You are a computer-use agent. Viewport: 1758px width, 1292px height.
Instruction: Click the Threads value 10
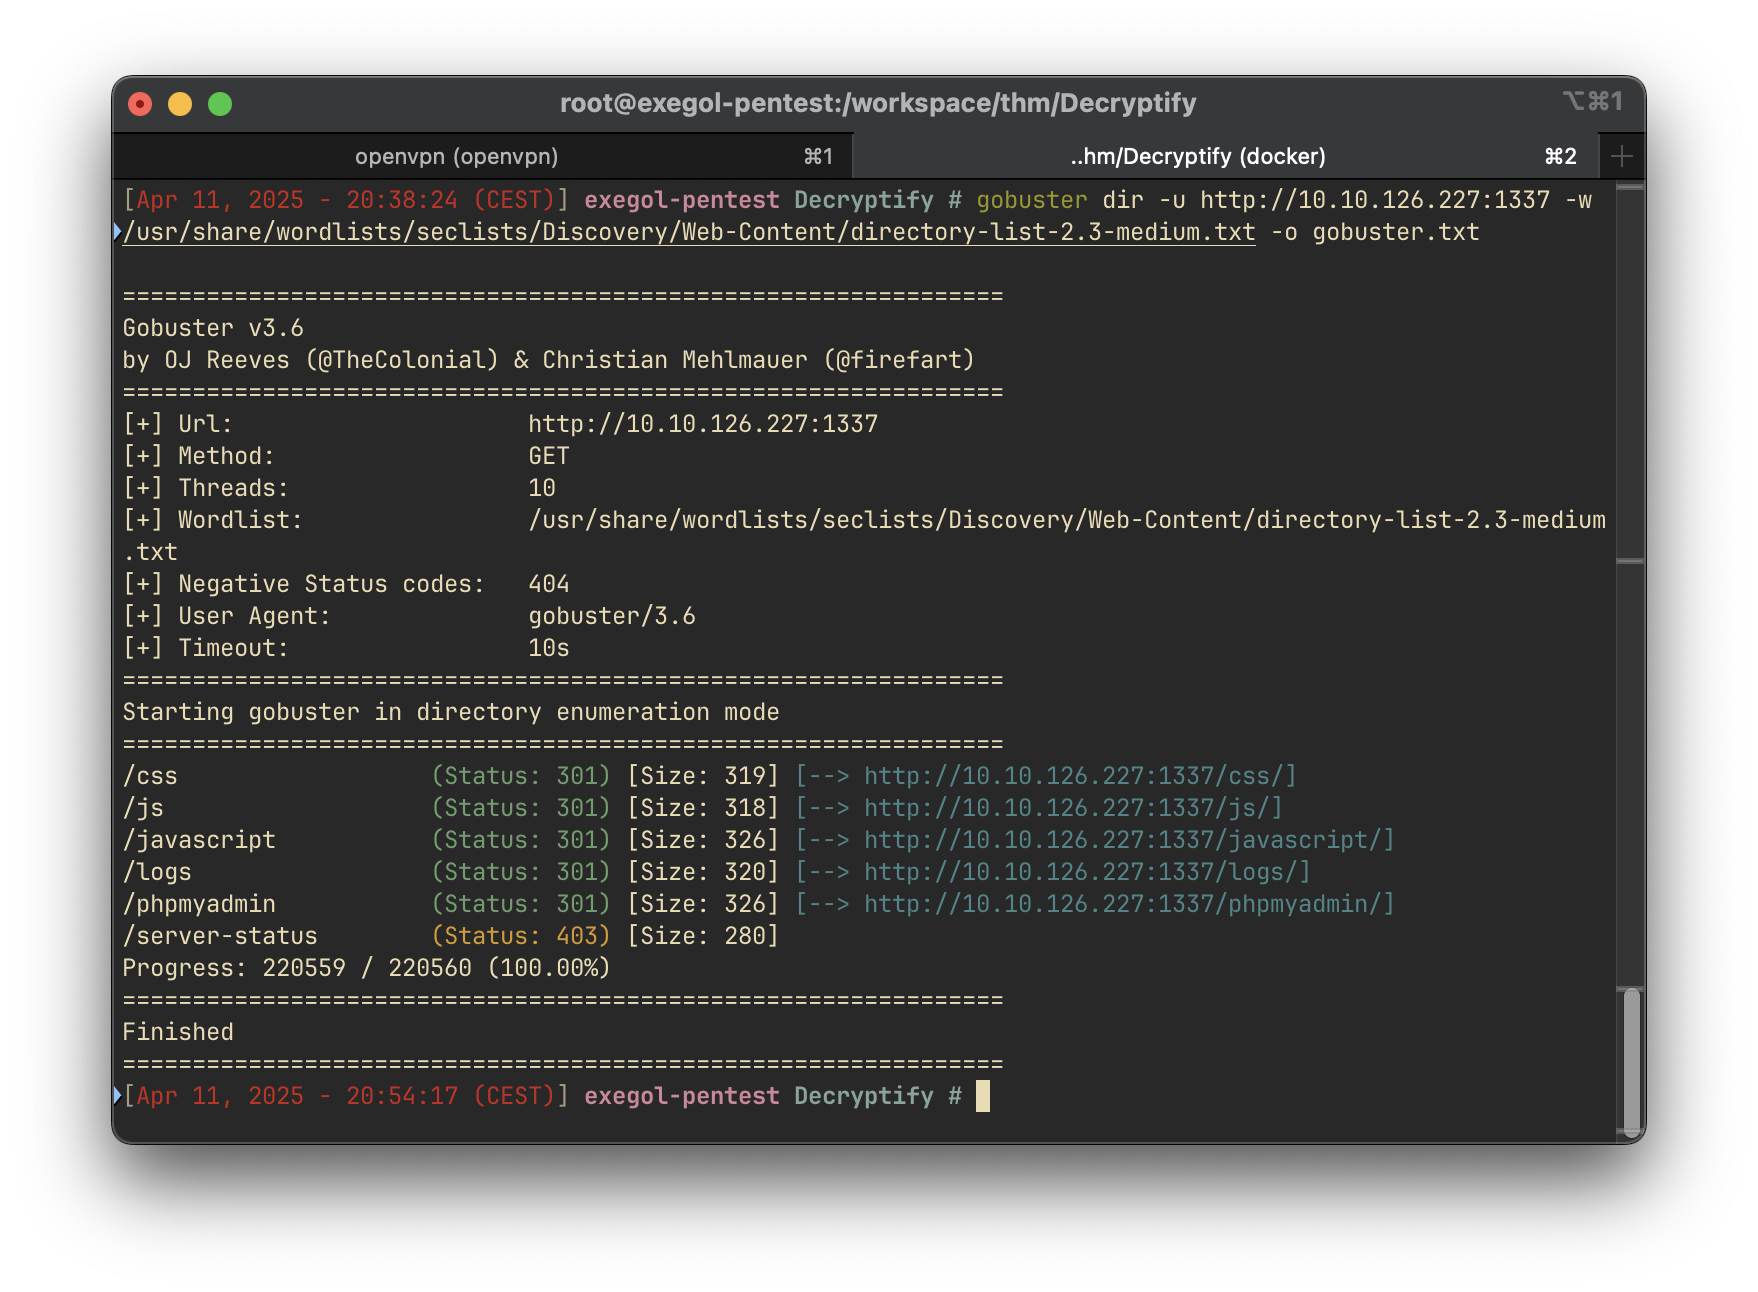tap(542, 488)
